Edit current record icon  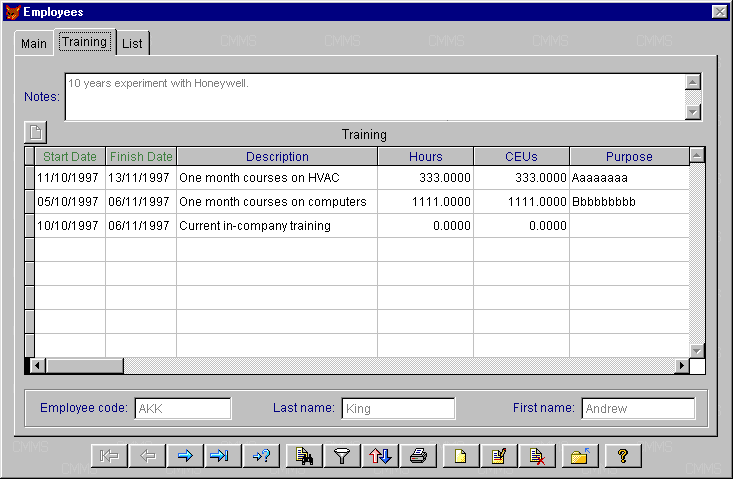[498, 456]
